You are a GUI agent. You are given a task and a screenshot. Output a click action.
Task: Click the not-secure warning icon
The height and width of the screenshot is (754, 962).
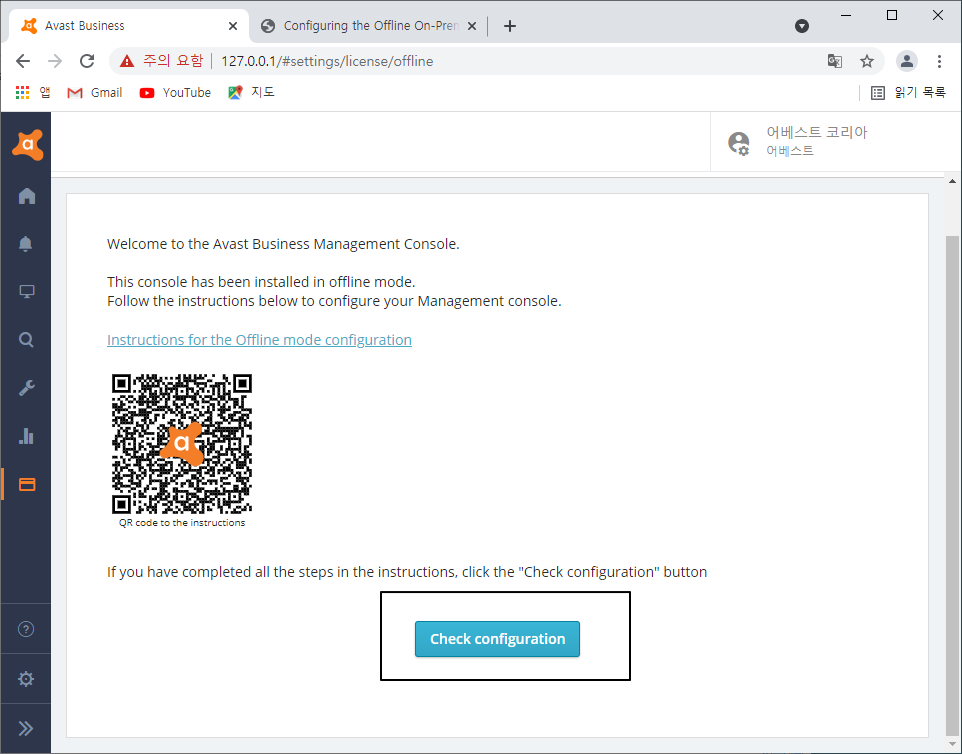[x=126, y=61]
